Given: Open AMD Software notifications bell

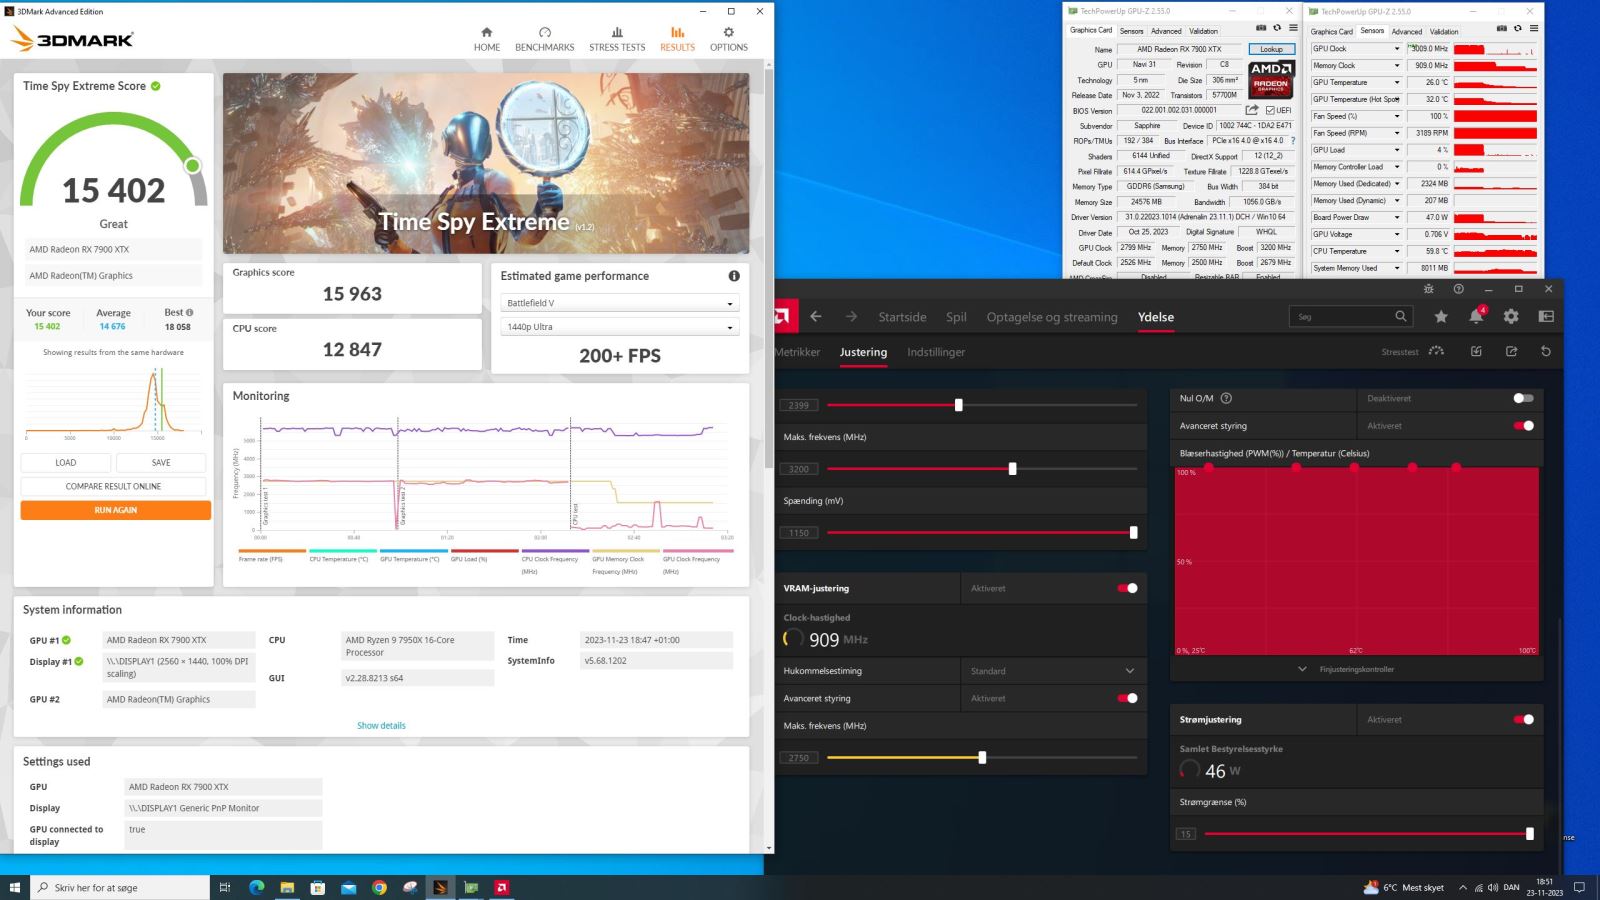Looking at the screenshot, I should click(x=1476, y=316).
